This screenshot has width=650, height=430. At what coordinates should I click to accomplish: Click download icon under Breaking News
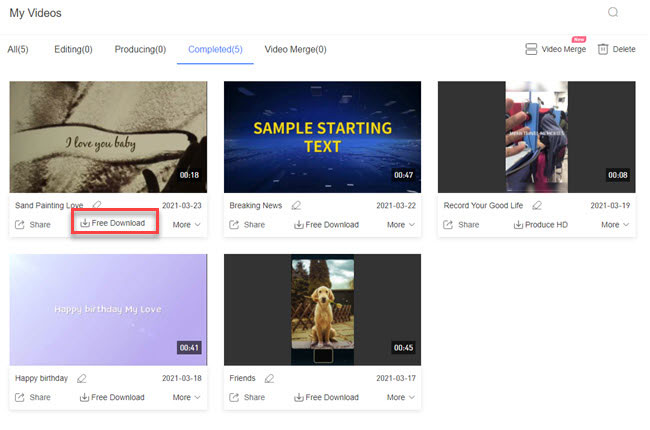[298, 224]
